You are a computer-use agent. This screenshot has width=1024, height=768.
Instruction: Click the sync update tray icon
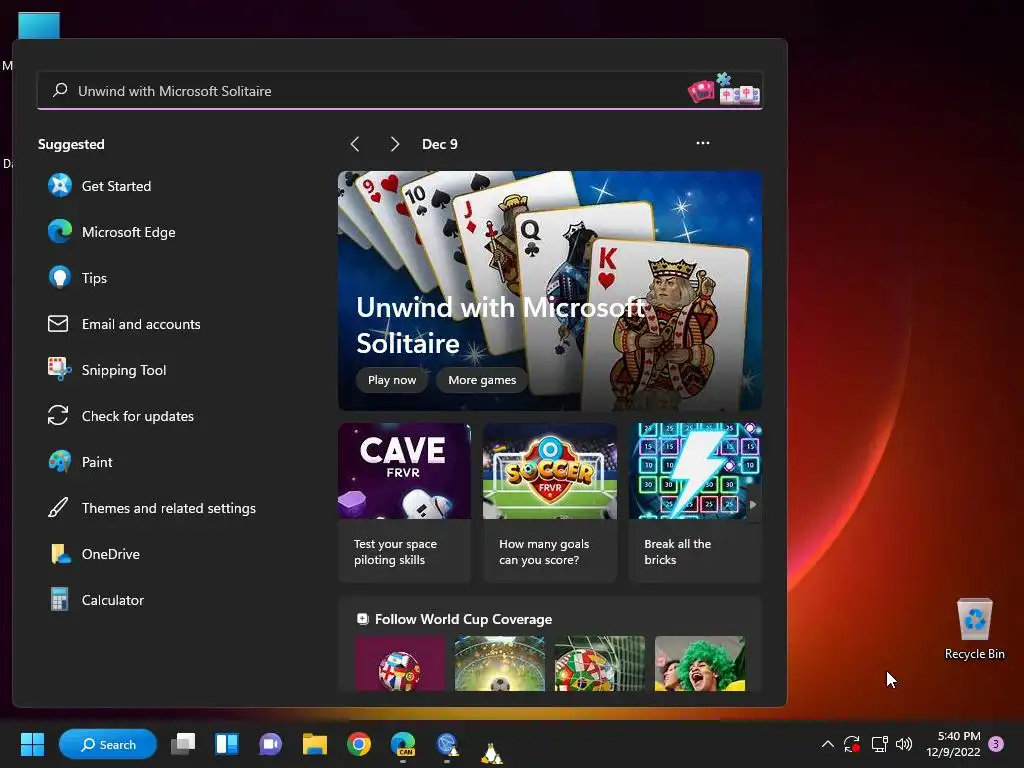click(x=852, y=744)
